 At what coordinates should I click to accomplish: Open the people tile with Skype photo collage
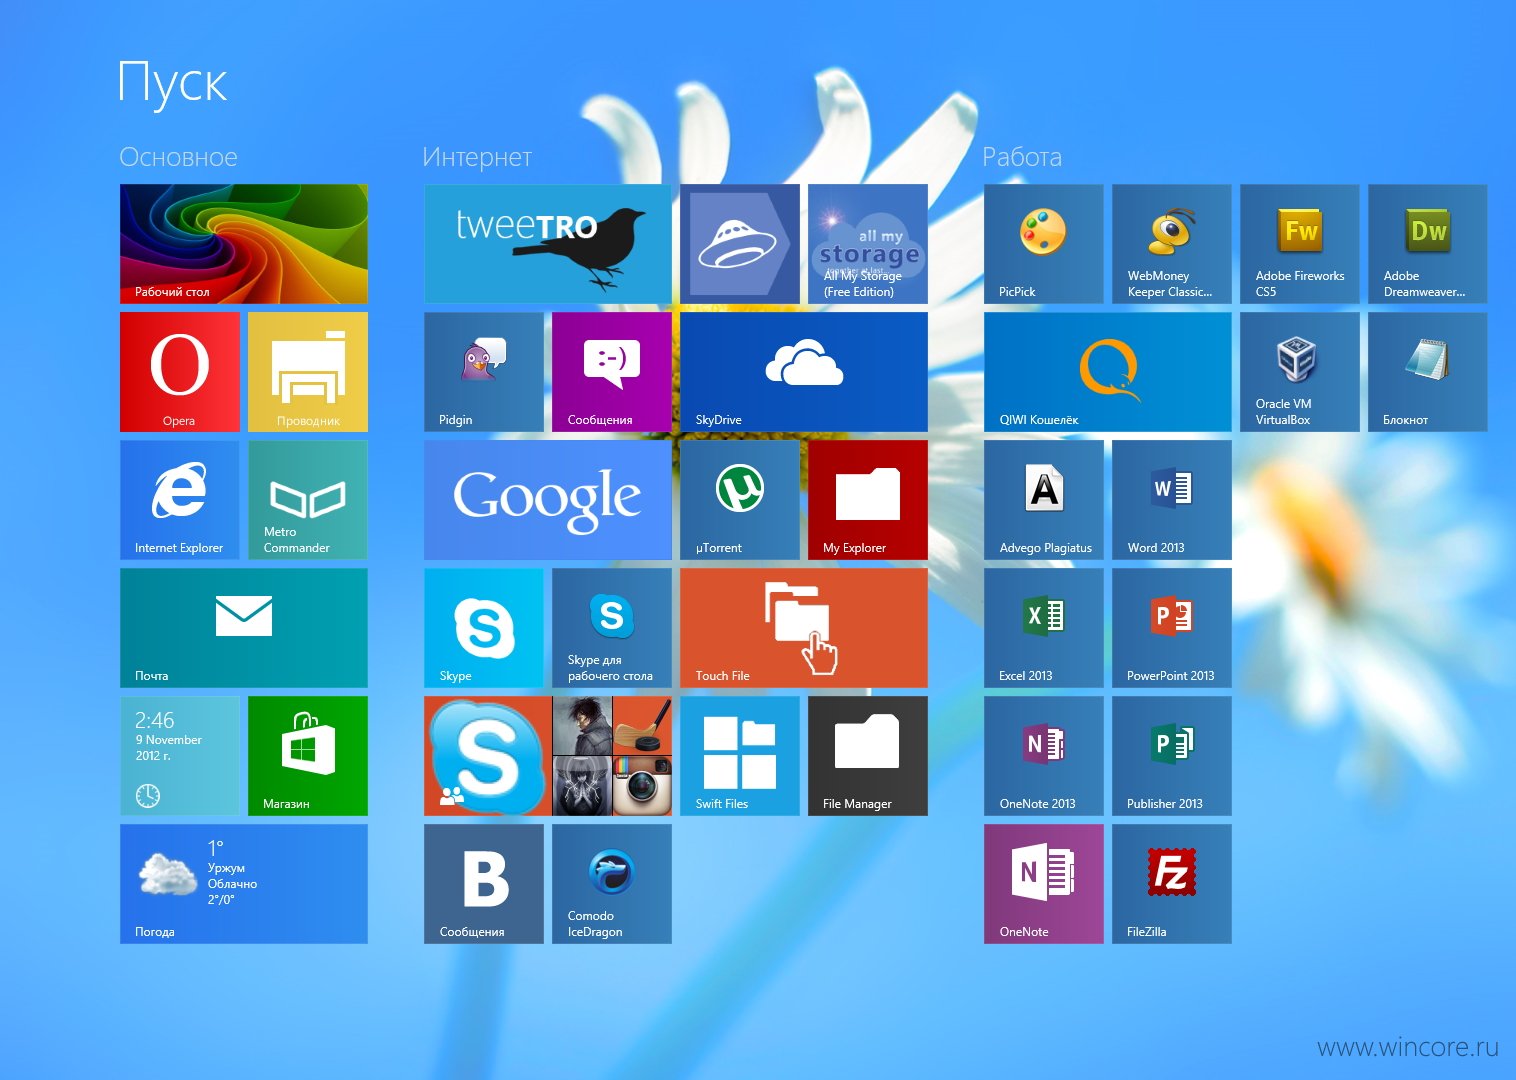tap(548, 756)
